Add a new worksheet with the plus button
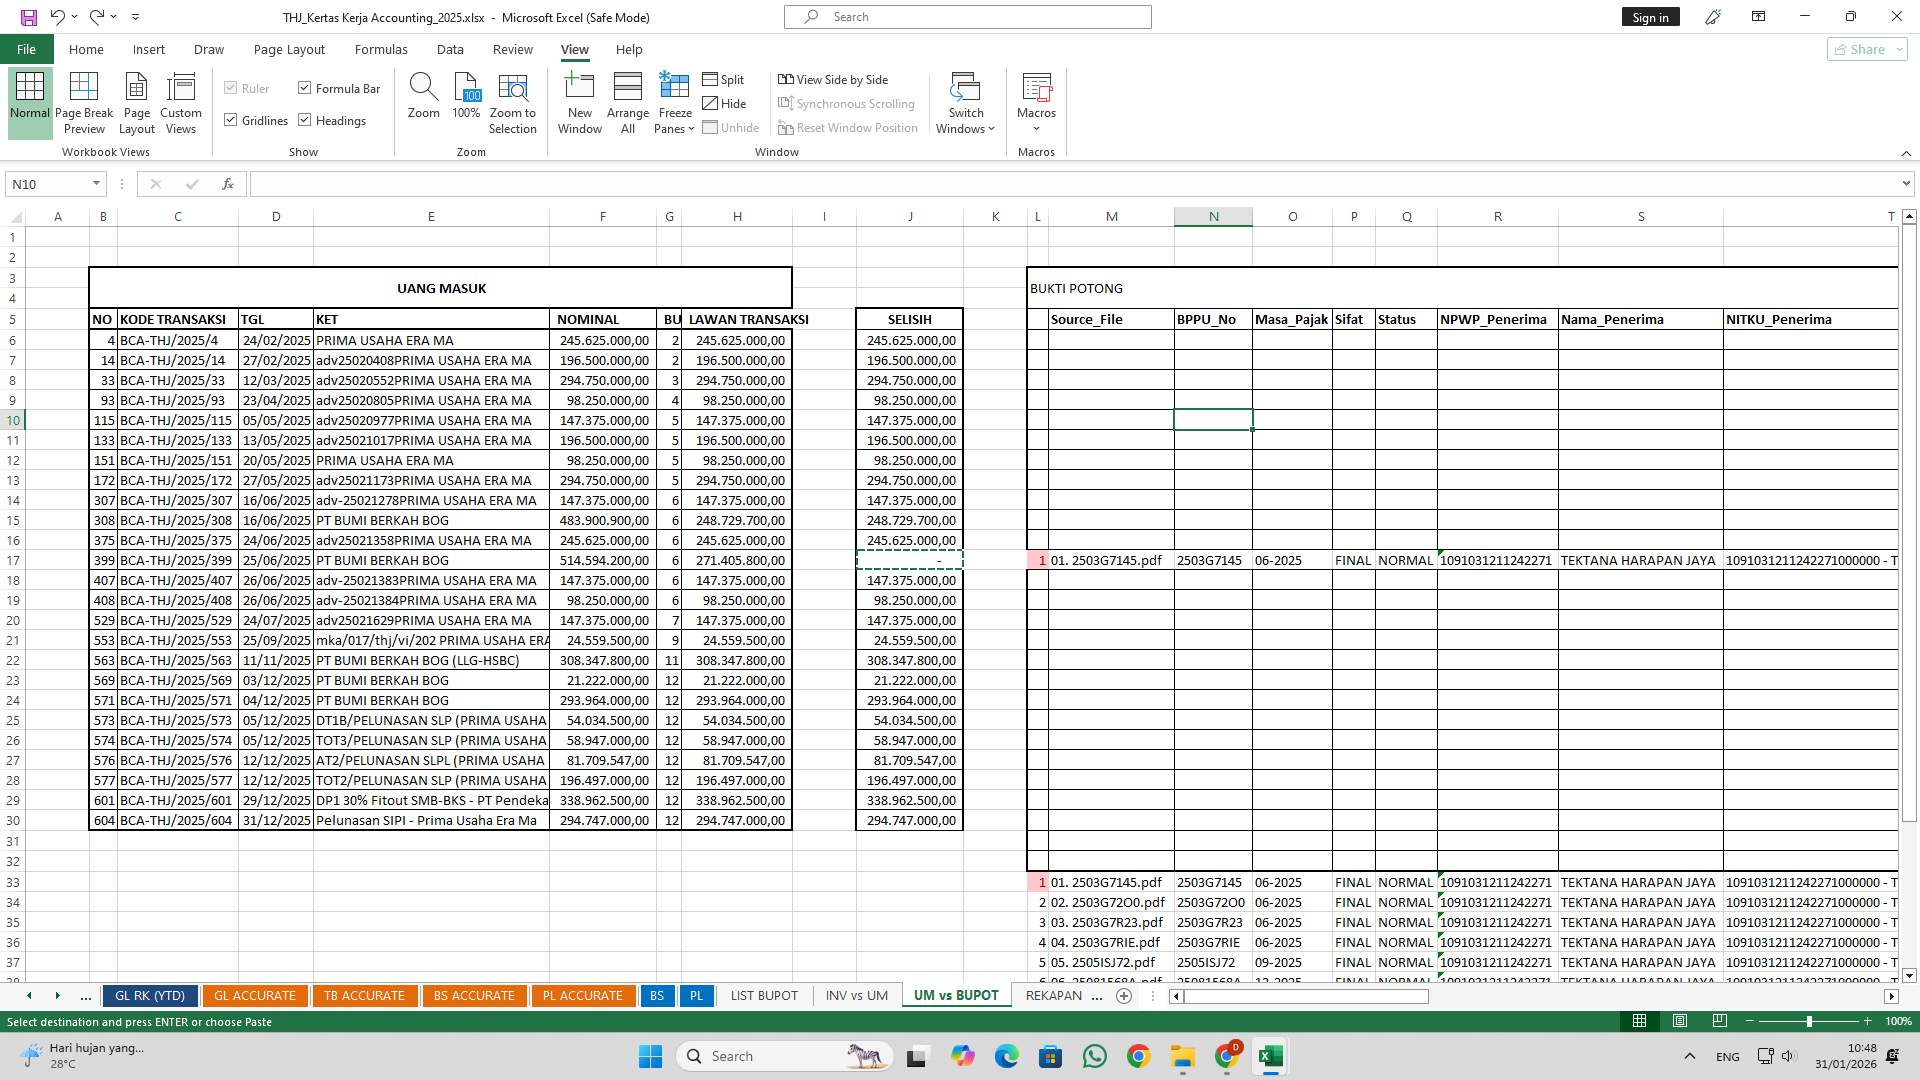The width and height of the screenshot is (1920, 1080). [1124, 995]
